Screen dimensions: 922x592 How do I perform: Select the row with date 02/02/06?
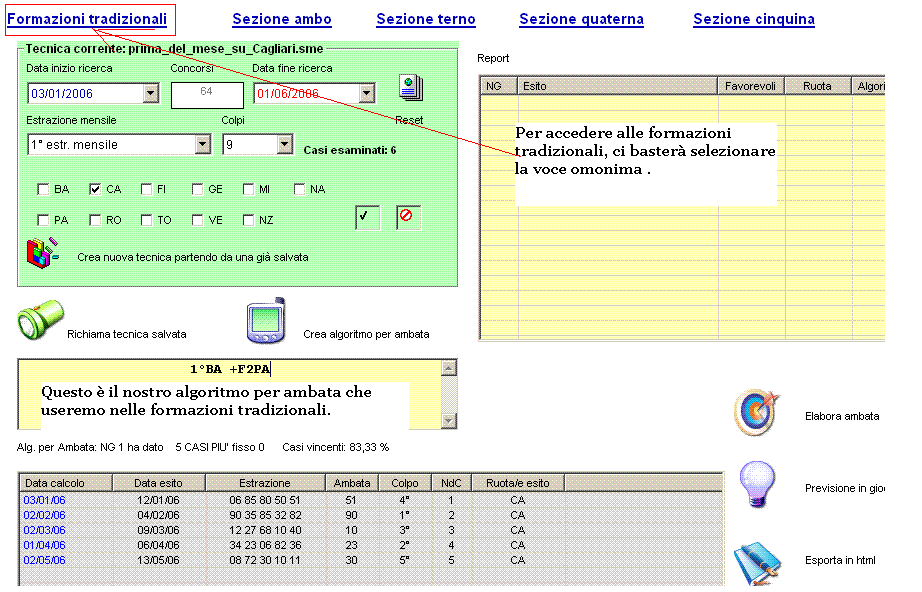pyautogui.click(x=370, y=515)
